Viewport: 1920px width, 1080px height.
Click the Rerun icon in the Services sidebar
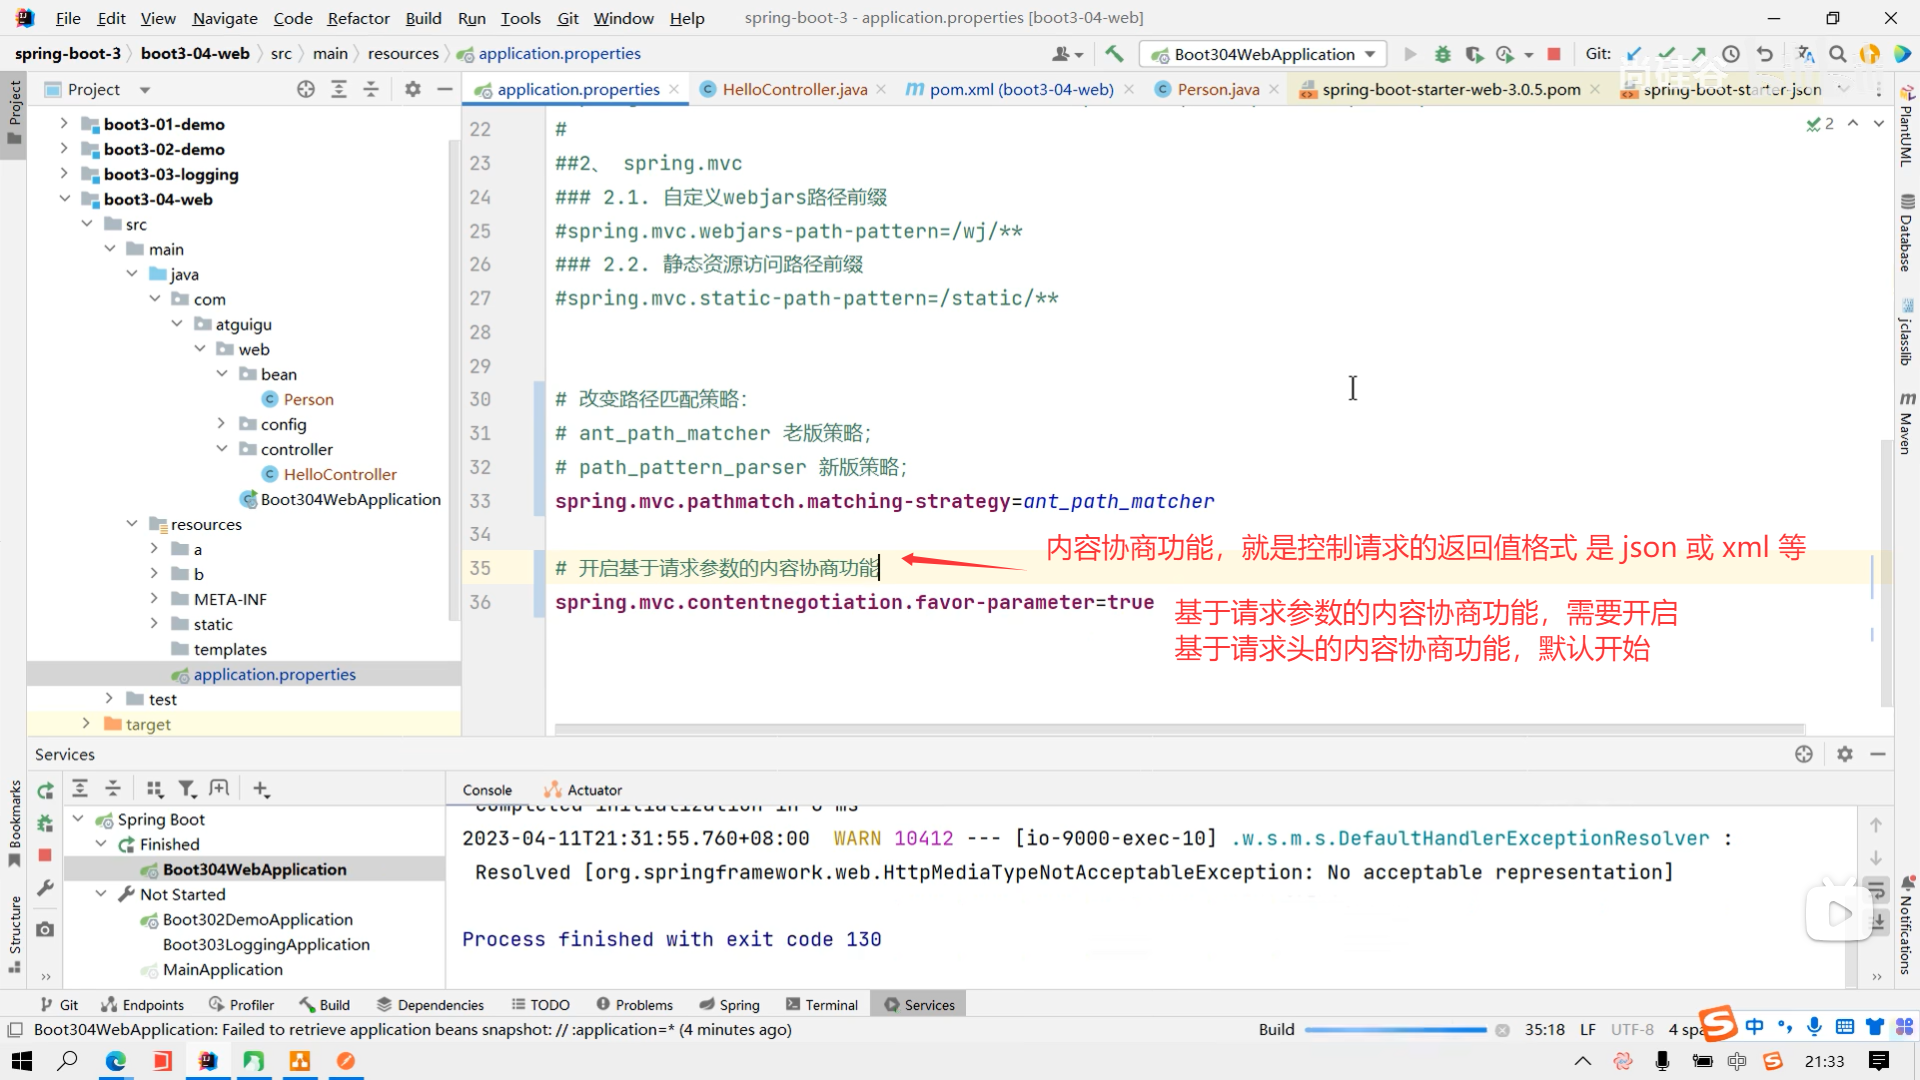click(45, 791)
